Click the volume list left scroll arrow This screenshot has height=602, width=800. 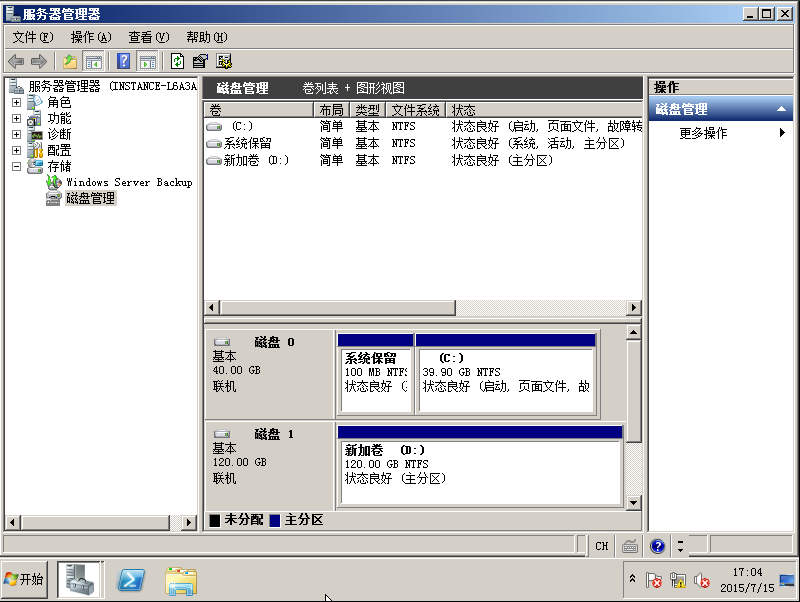212,307
